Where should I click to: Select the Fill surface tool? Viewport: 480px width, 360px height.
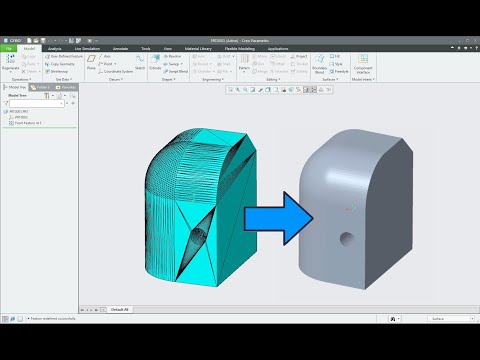click(335, 56)
